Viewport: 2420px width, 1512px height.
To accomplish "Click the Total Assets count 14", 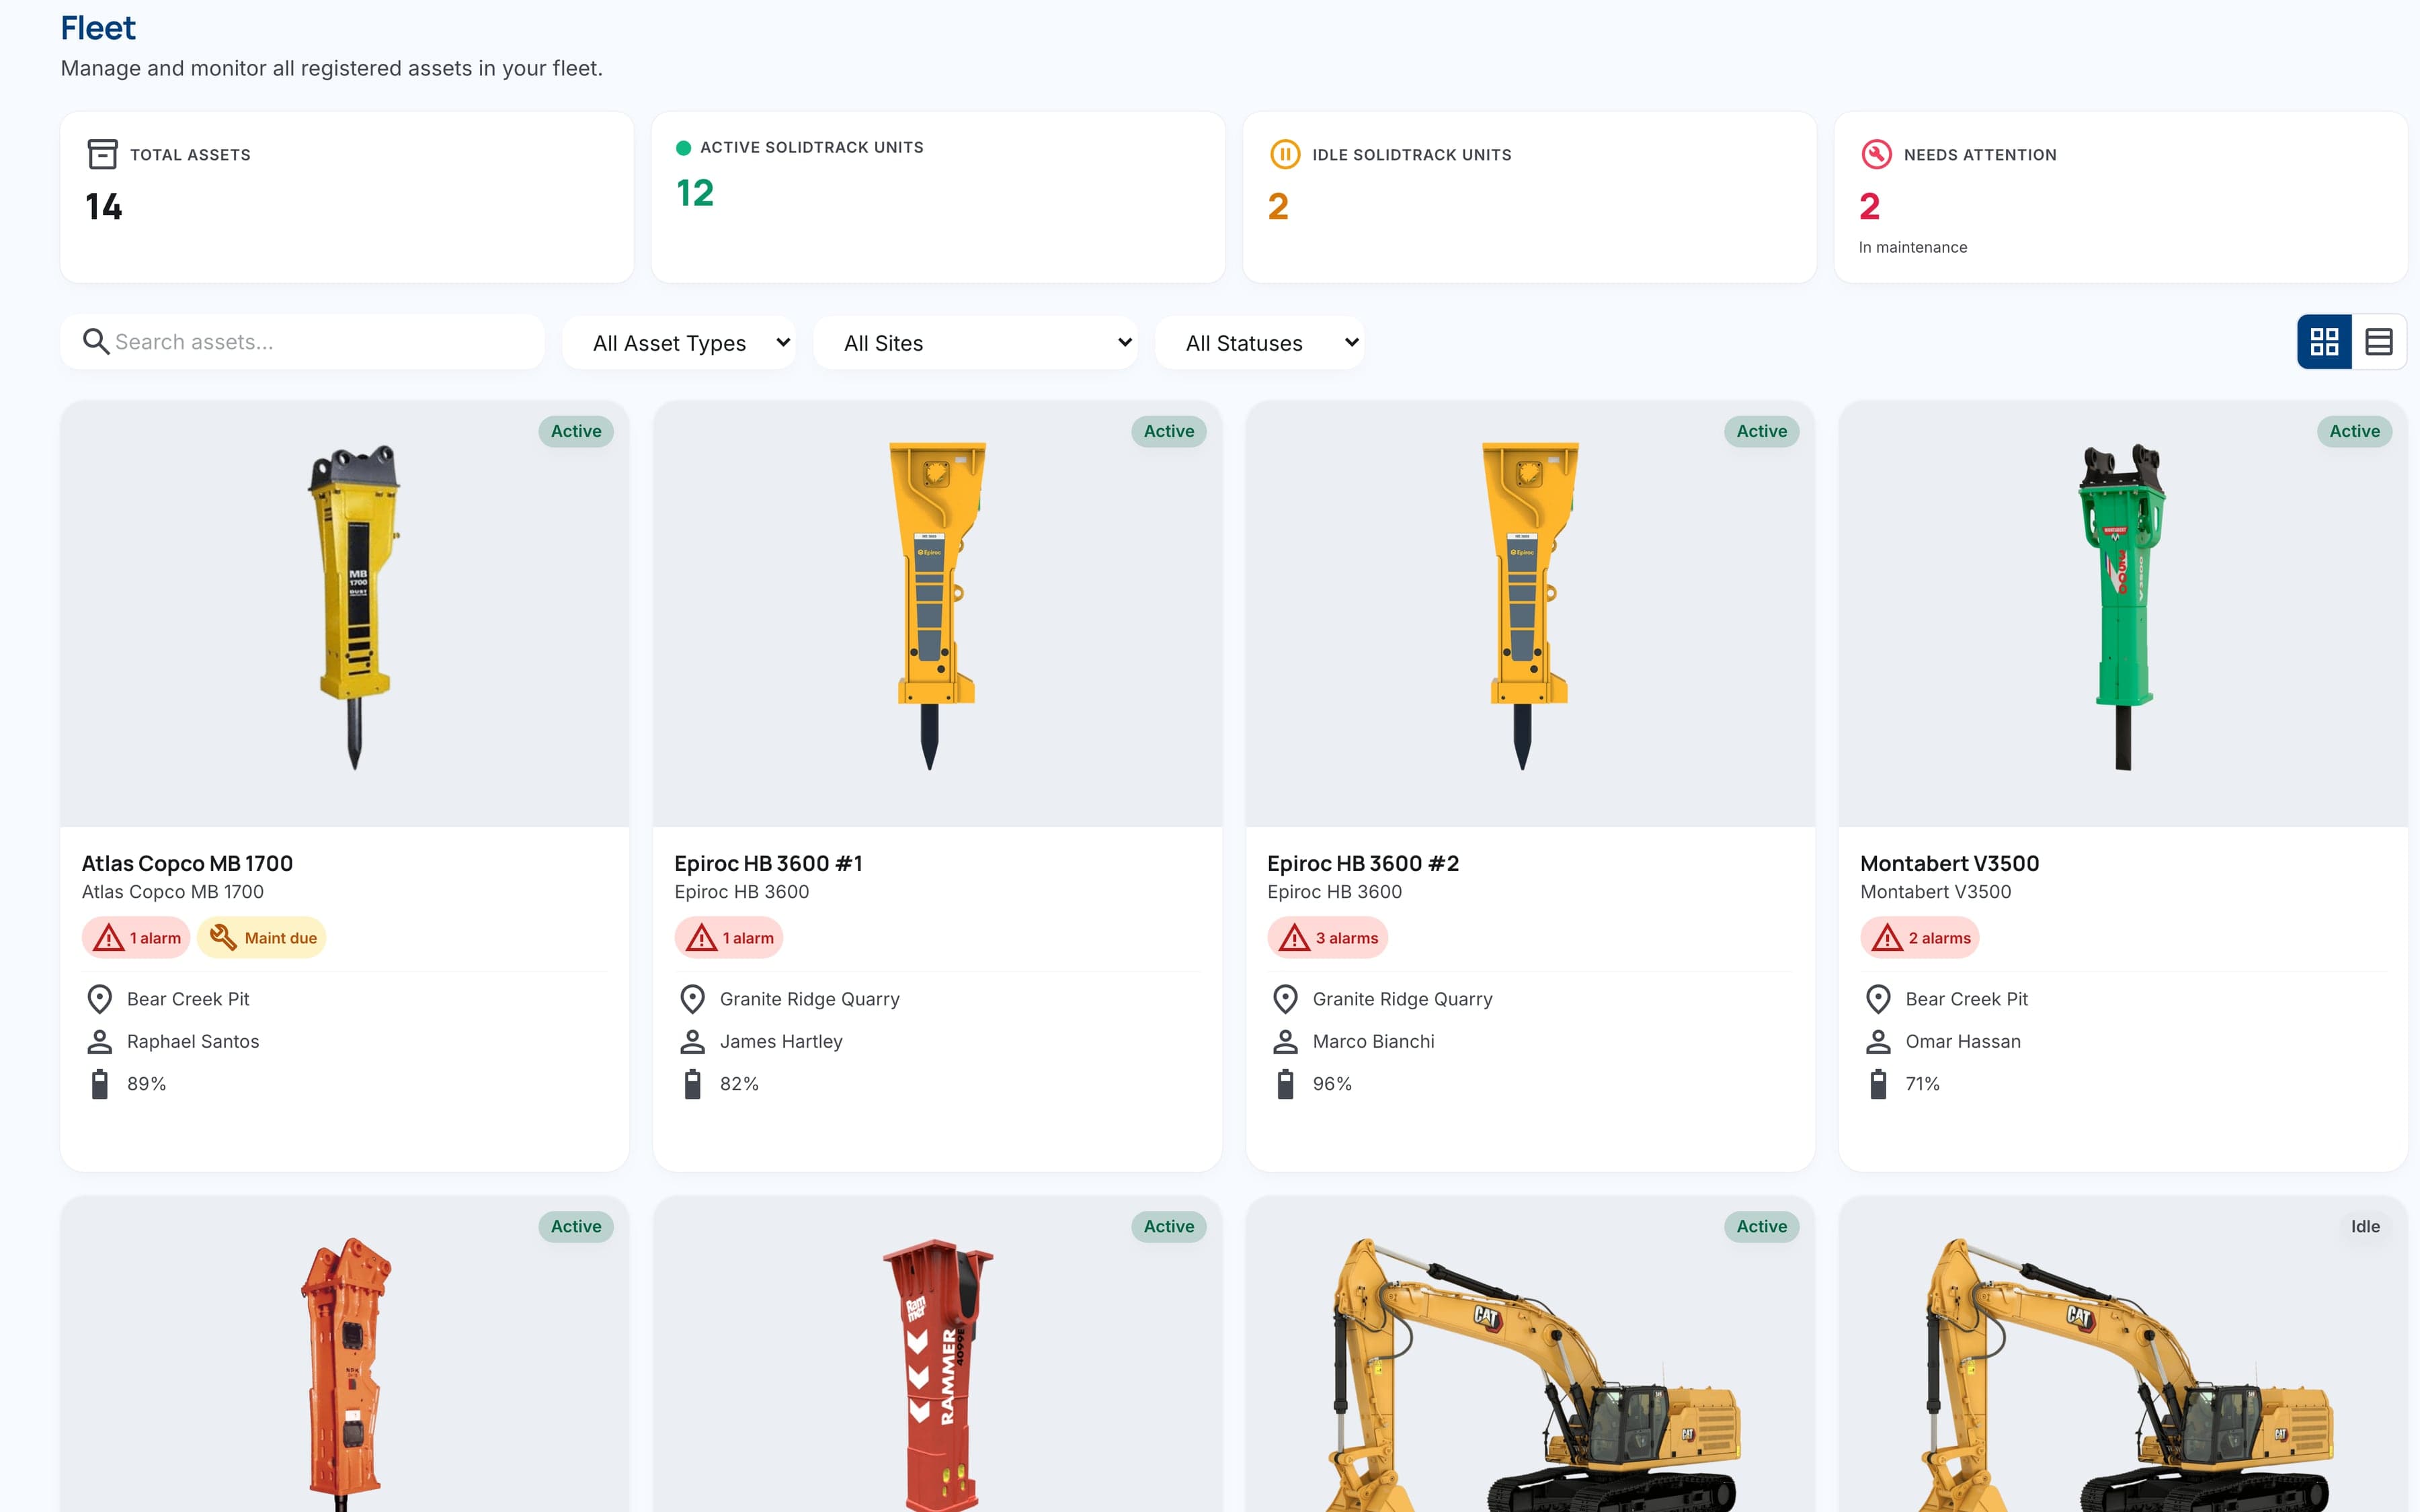I will 104,207.
